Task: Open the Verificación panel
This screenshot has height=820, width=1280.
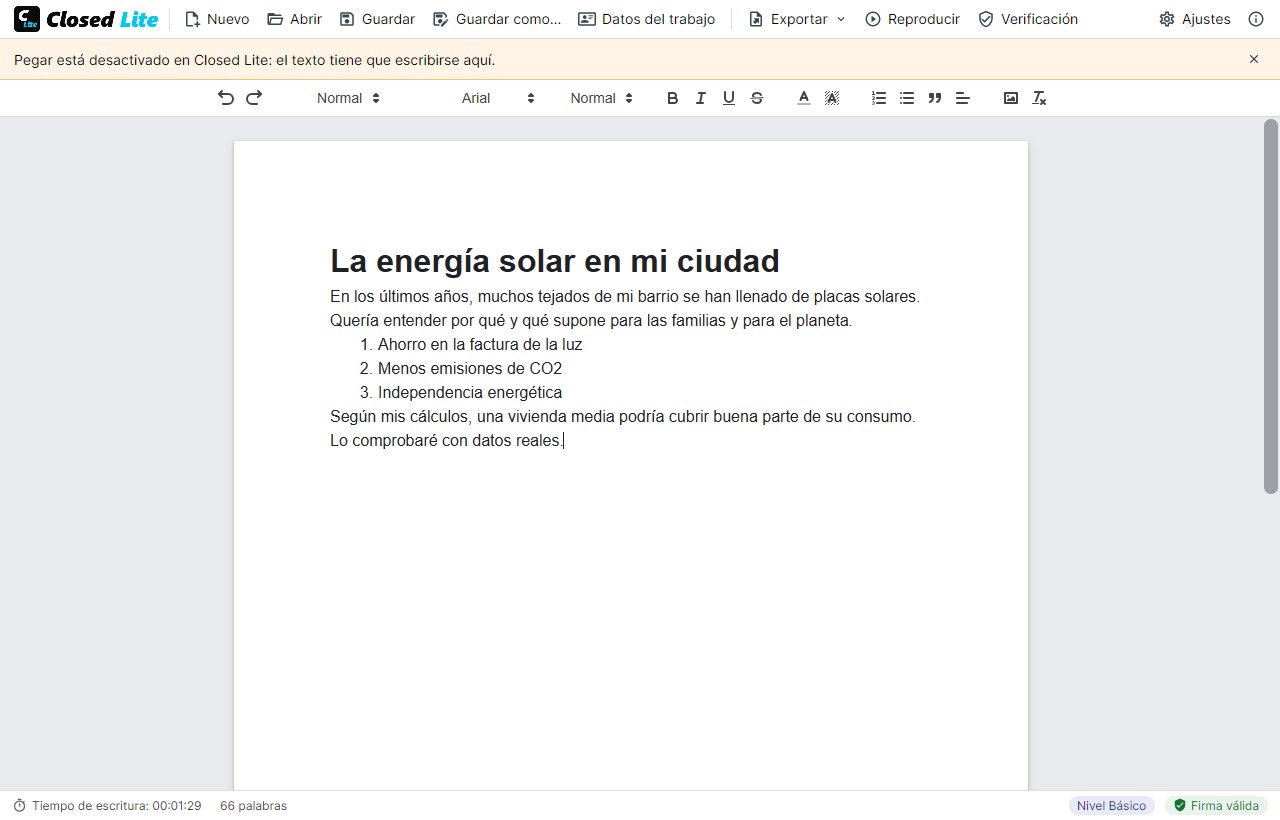Action: pos(1028,19)
